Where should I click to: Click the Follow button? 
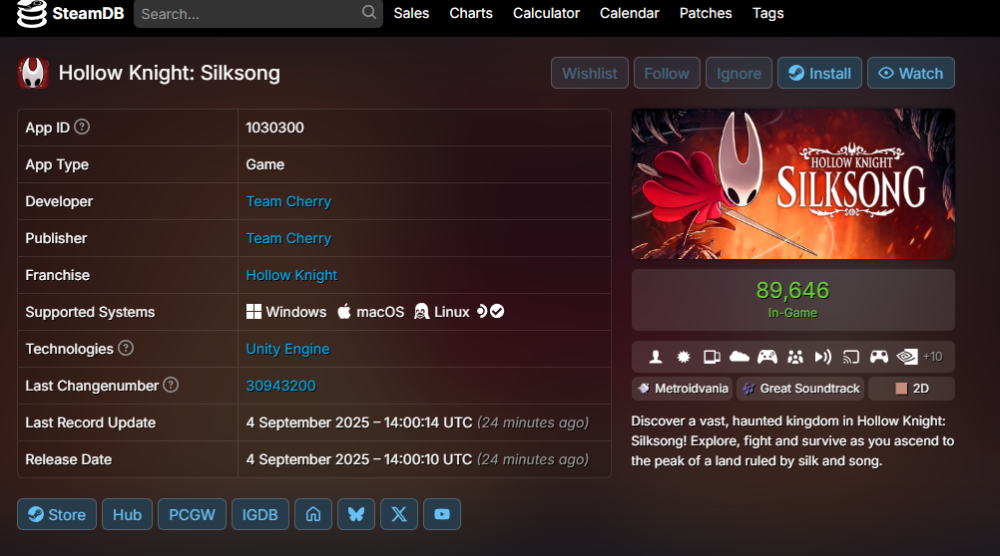tap(666, 73)
